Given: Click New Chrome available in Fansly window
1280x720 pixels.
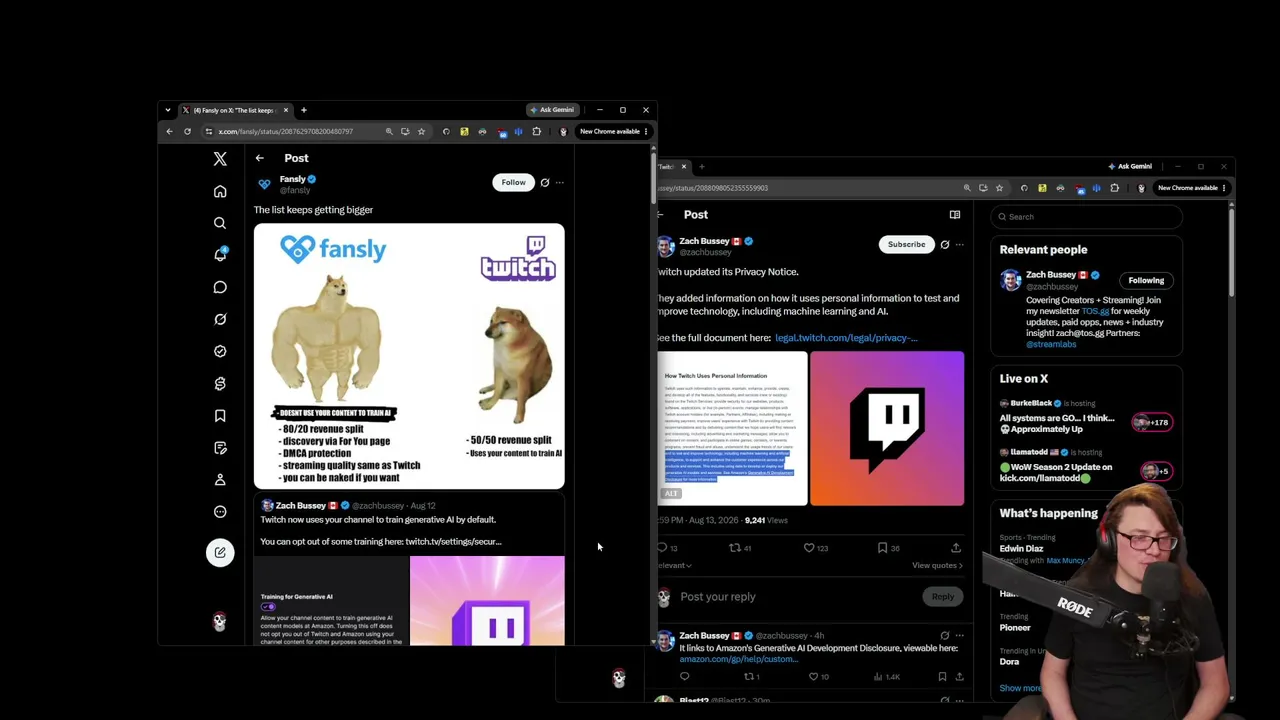Looking at the screenshot, I should click(x=613, y=131).
